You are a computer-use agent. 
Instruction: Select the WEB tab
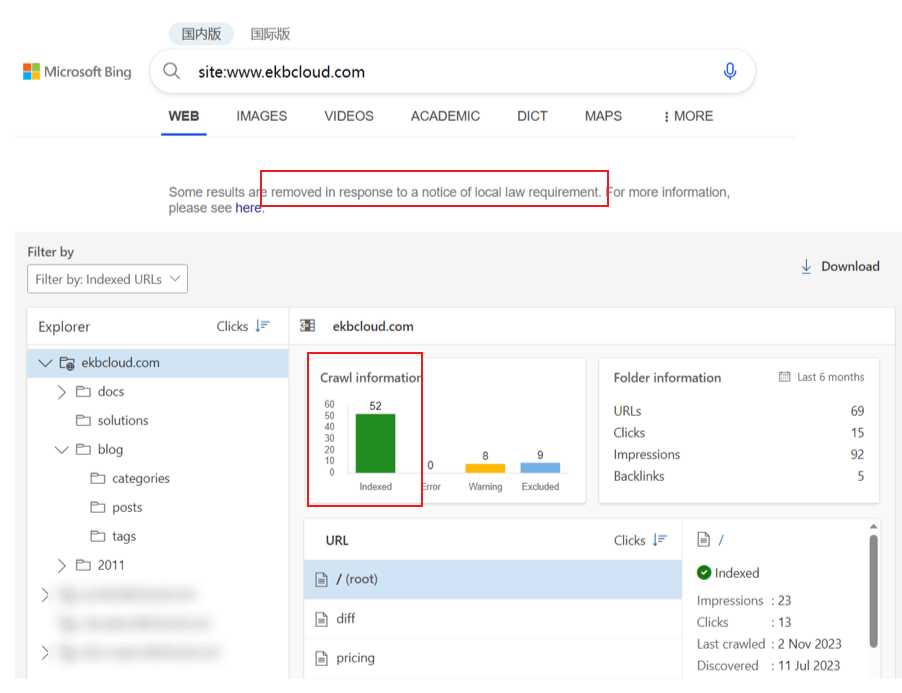(x=184, y=116)
